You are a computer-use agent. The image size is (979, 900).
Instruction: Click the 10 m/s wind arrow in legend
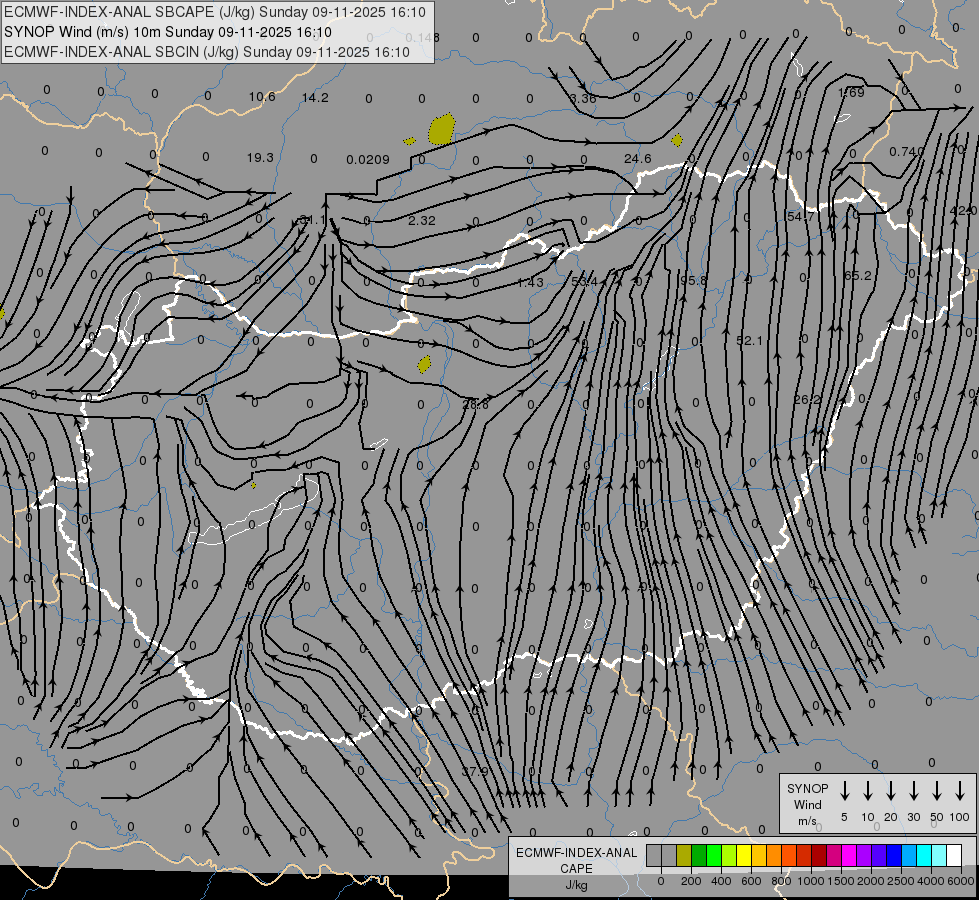tap(867, 791)
